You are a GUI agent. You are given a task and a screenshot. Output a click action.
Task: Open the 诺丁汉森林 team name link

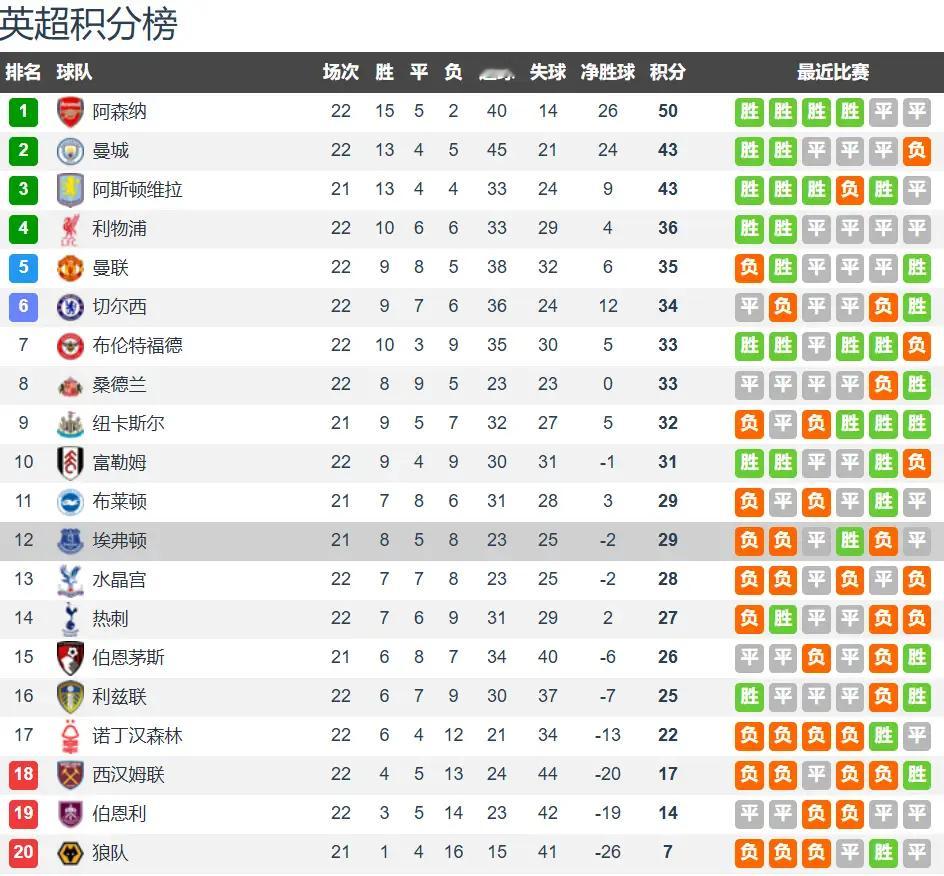137,736
